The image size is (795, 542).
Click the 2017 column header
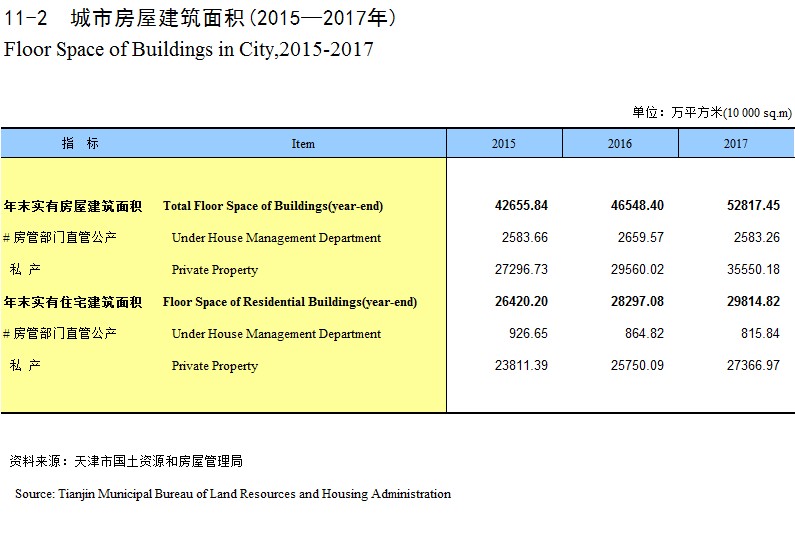click(736, 143)
